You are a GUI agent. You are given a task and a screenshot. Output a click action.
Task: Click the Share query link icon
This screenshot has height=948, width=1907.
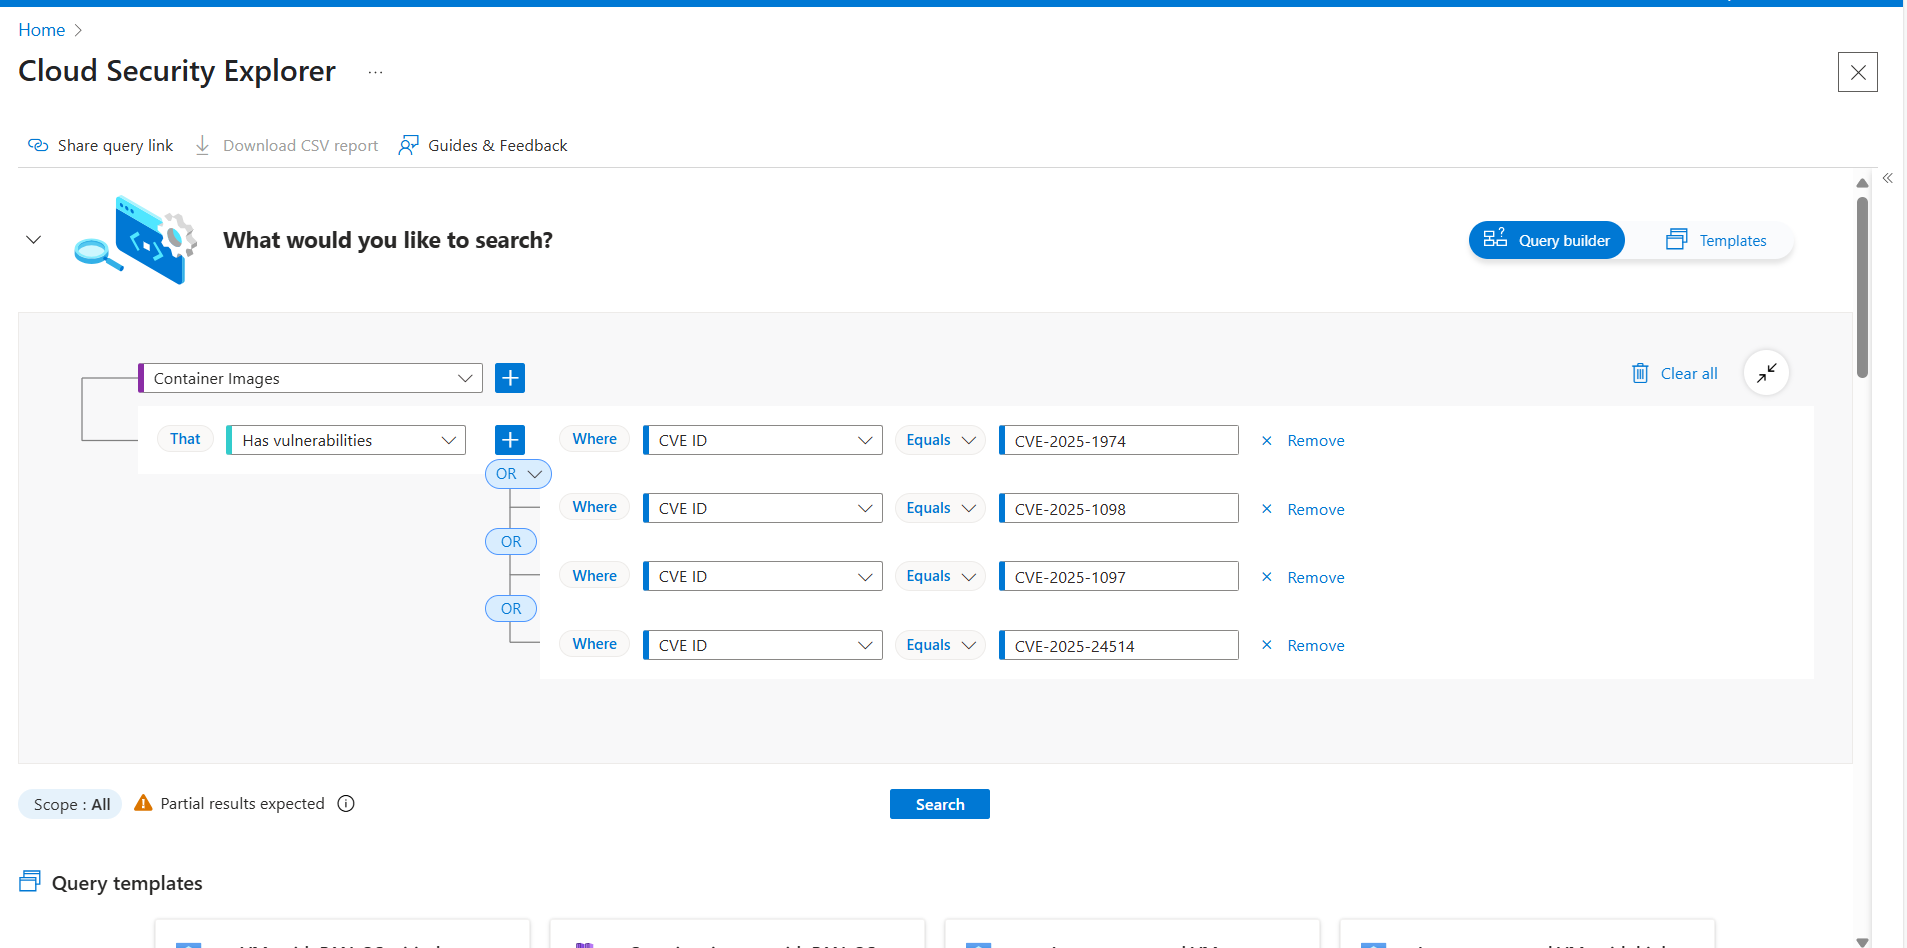pos(38,145)
